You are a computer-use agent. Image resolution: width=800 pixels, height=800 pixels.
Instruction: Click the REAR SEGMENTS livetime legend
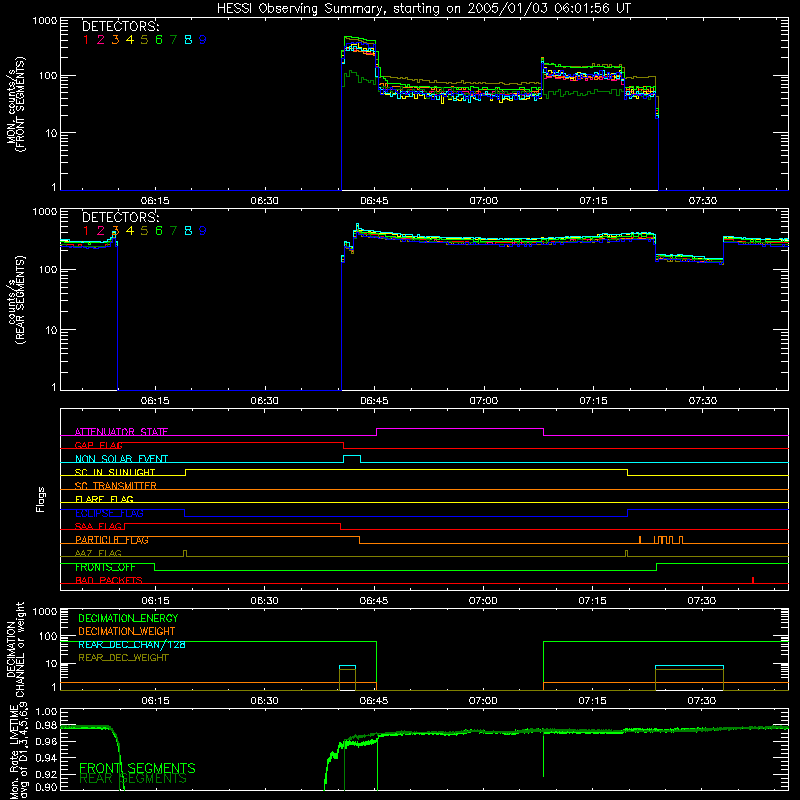point(133,779)
